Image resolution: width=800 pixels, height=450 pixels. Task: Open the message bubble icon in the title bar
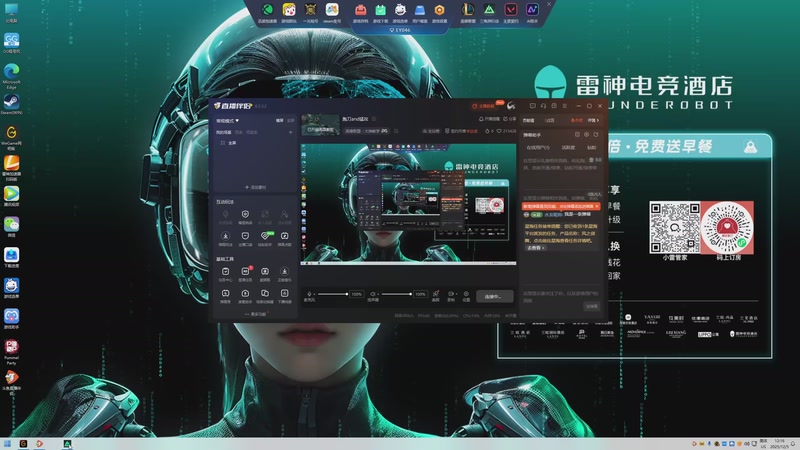tap(532, 106)
